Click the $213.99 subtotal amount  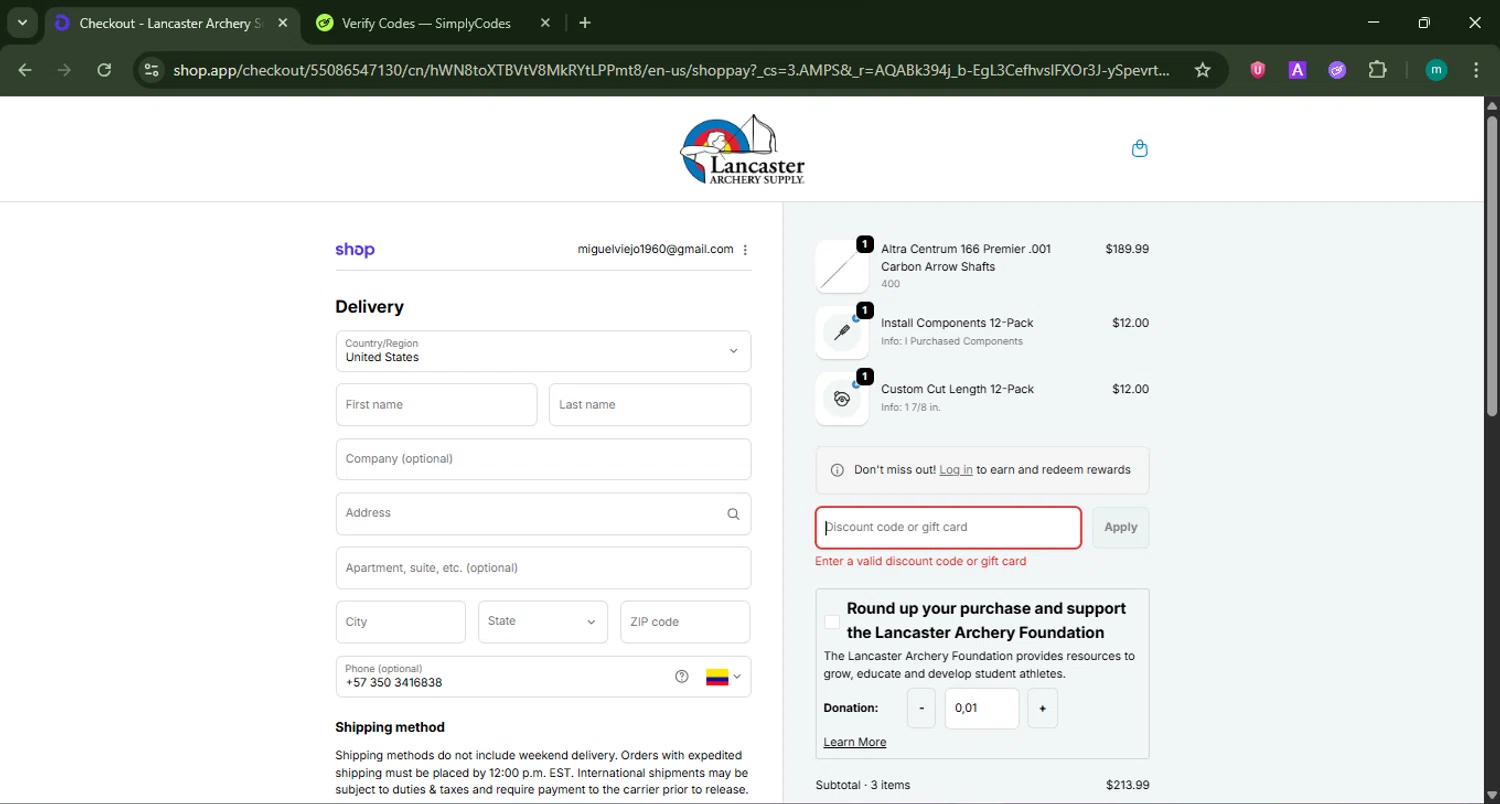(x=1127, y=785)
